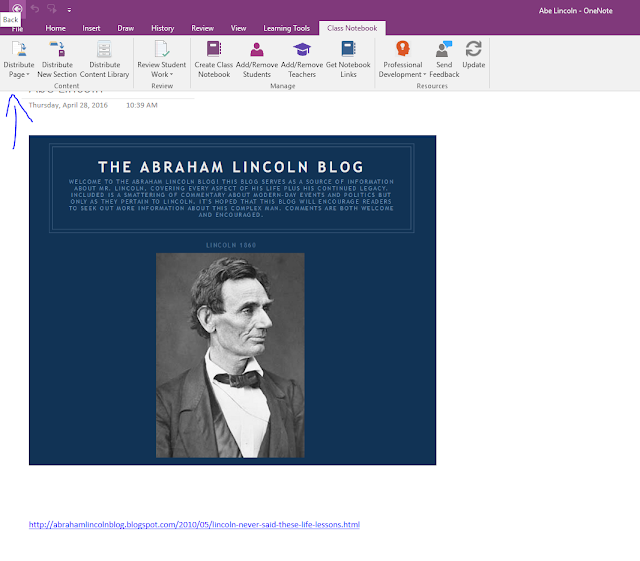Open Add/Remove Teachers
The height and width of the screenshot is (561, 640).
point(302,59)
